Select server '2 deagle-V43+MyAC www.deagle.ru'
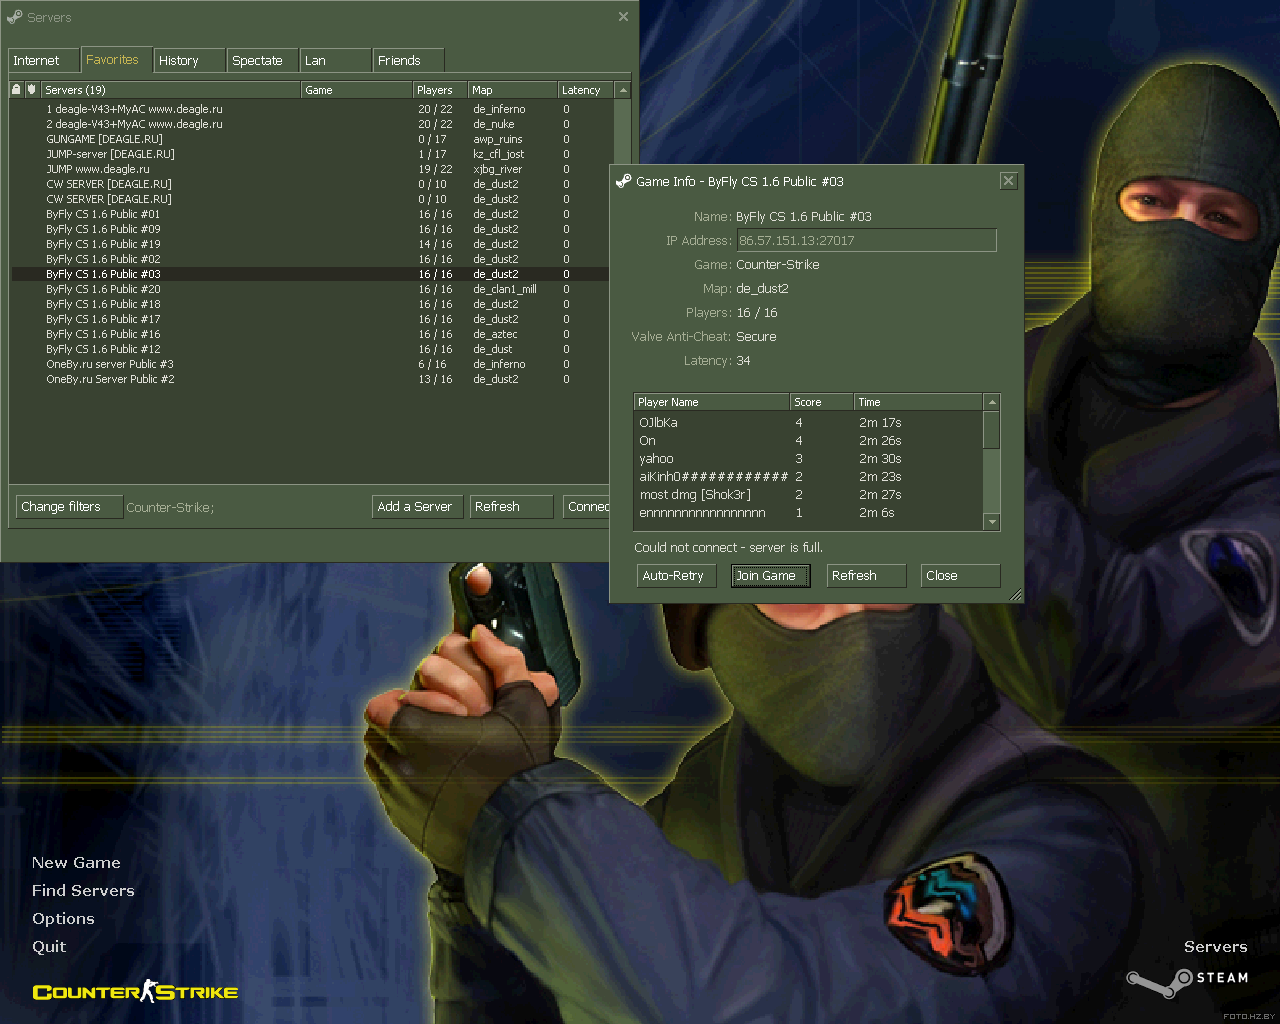1280x1024 pixels. click(311, 124)
